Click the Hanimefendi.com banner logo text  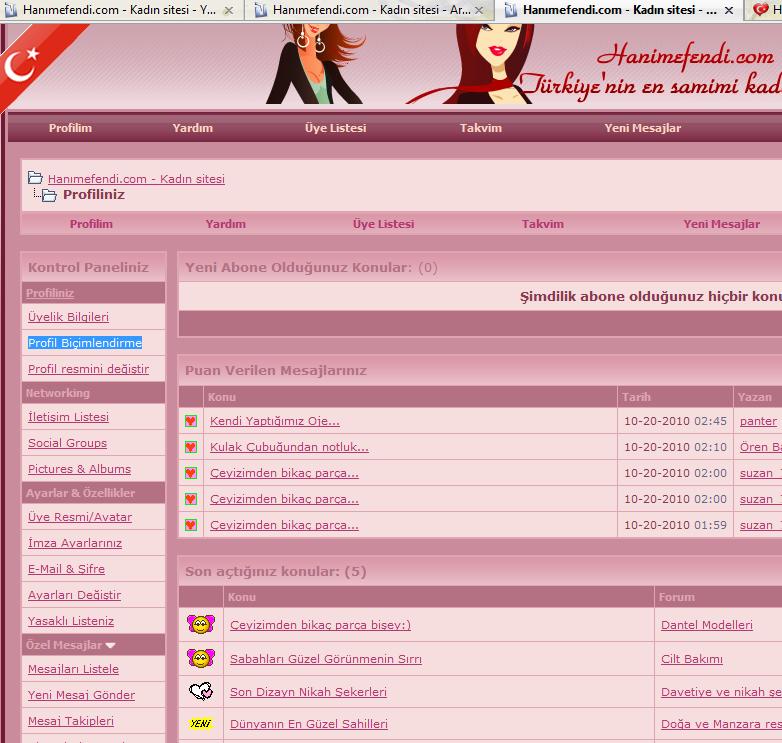click(x=685, y=57)
